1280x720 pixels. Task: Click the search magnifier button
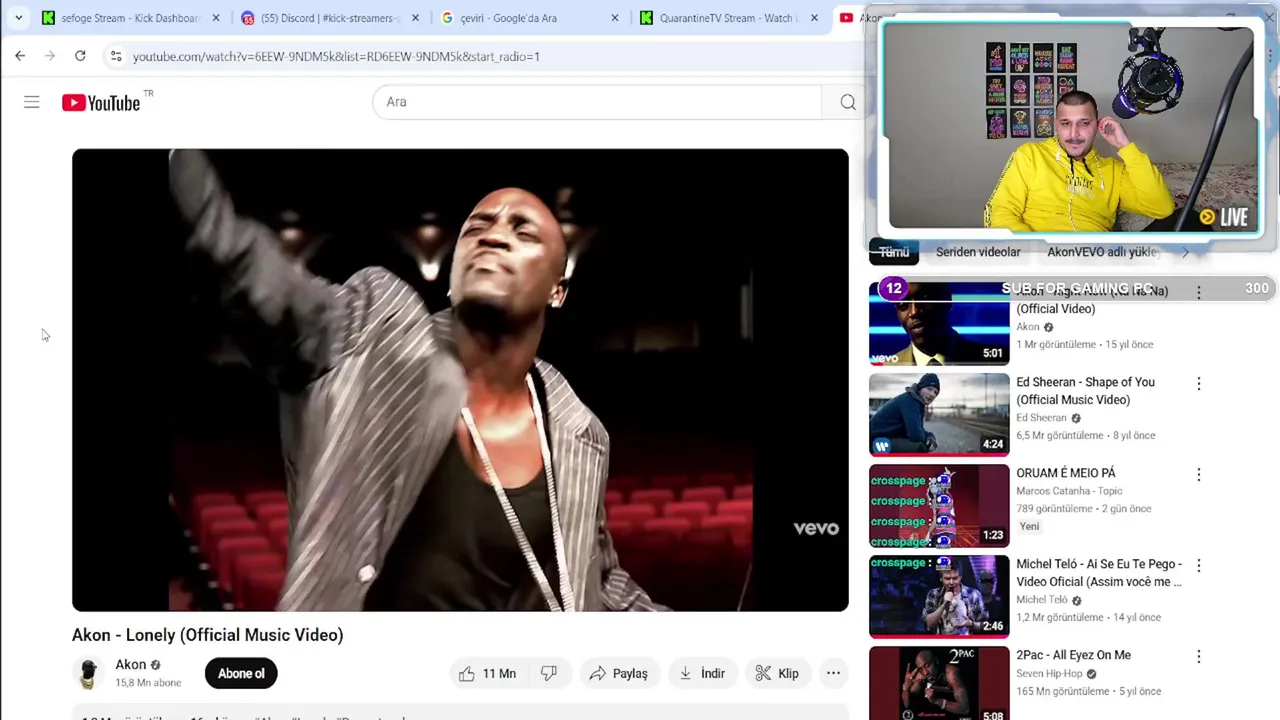point(847,102)
